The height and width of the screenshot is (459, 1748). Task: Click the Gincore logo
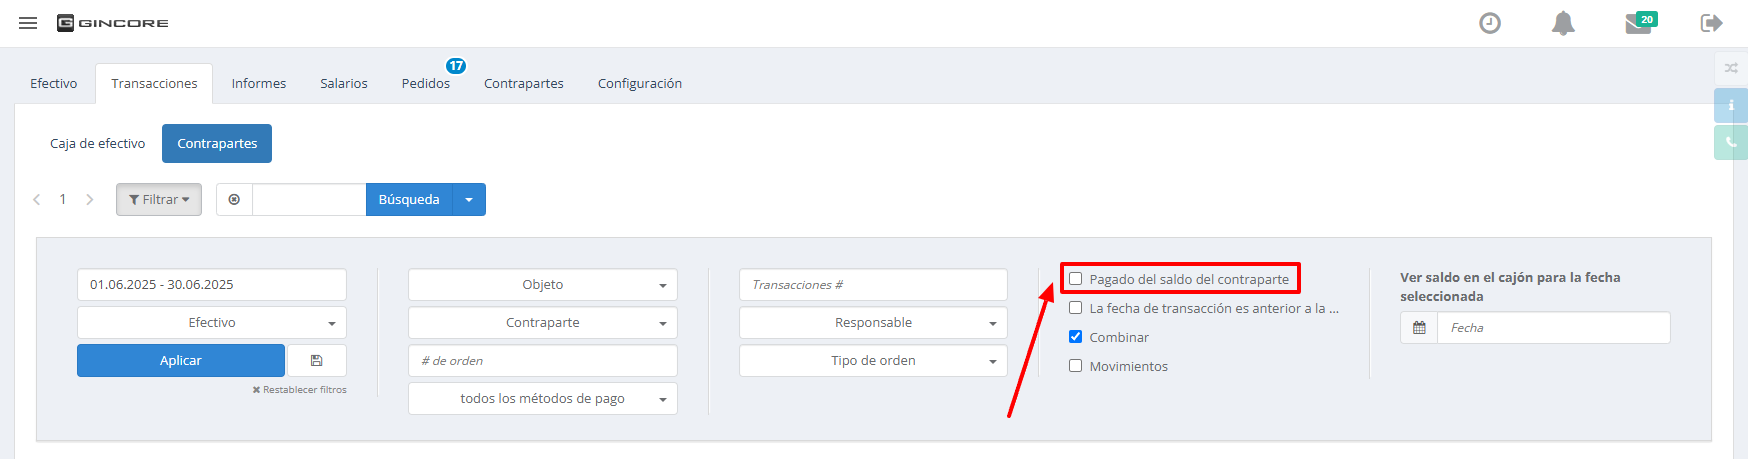click(x=113, y=23)
